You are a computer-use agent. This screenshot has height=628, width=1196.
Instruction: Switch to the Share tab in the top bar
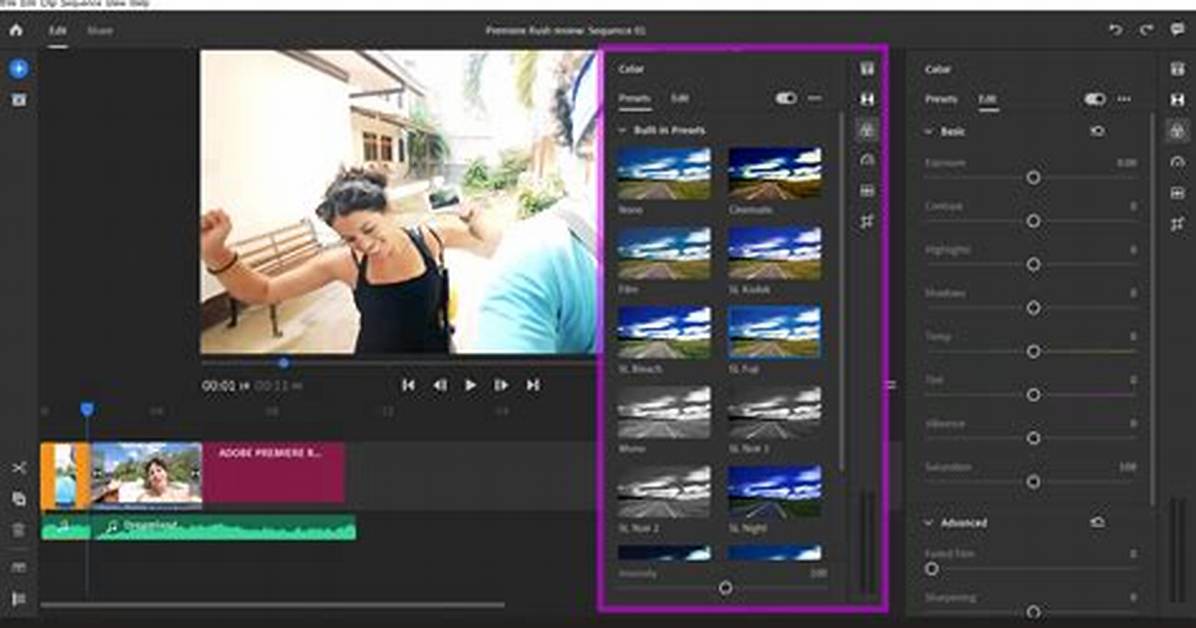point(100,31)
